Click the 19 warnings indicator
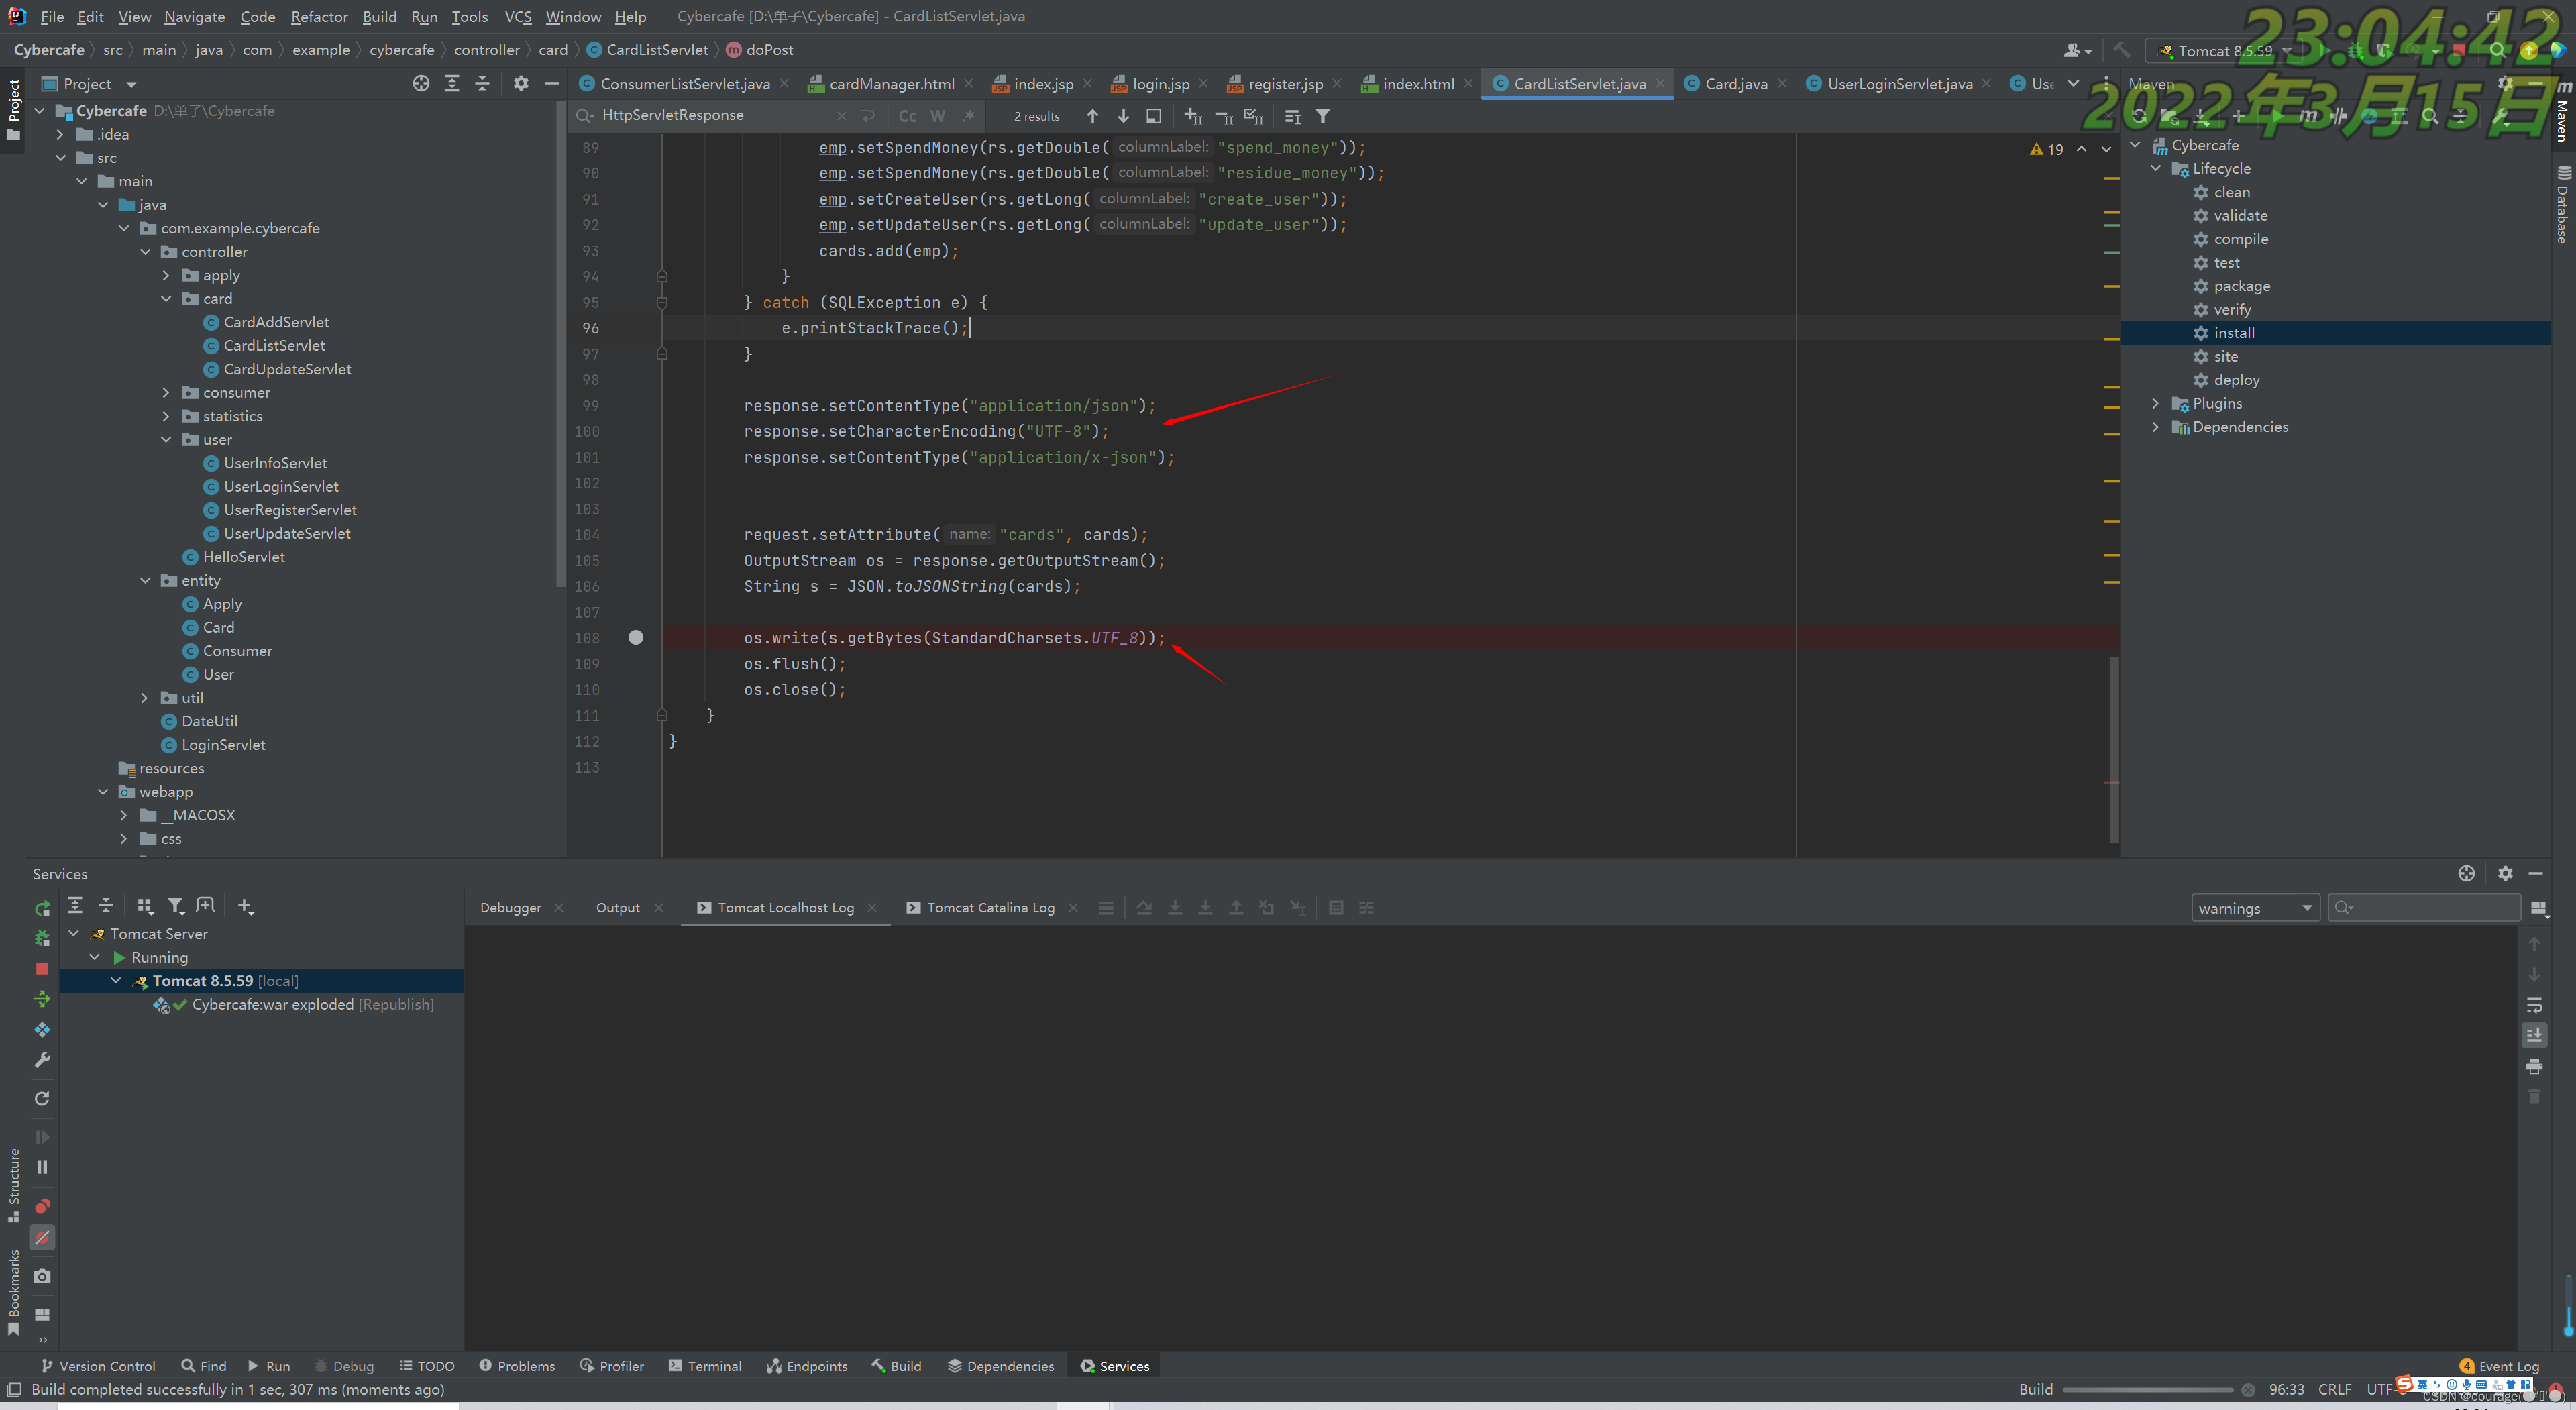Image resolution: width=2576 pixels, height=1410 pixels. point(2047,149)
